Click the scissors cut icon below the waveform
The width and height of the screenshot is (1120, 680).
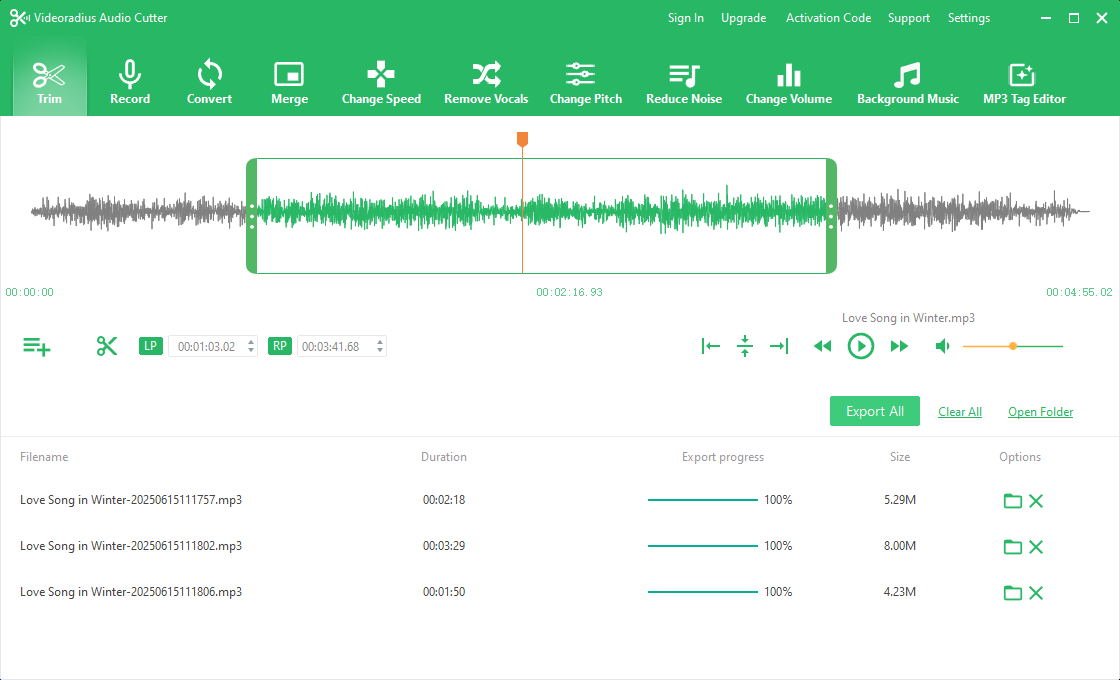click(107, 345)
